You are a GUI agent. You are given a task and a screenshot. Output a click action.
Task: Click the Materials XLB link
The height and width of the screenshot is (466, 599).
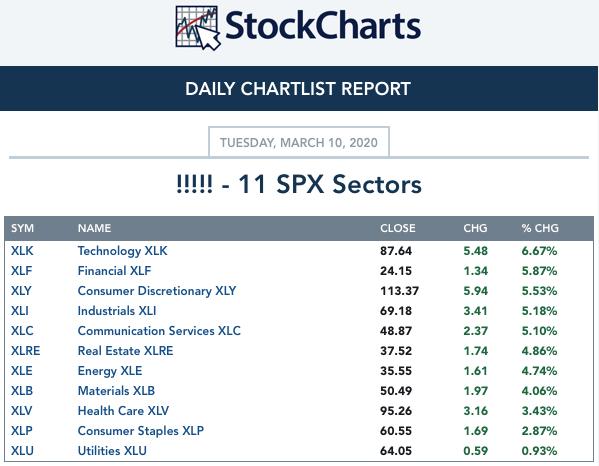[116, 391]
